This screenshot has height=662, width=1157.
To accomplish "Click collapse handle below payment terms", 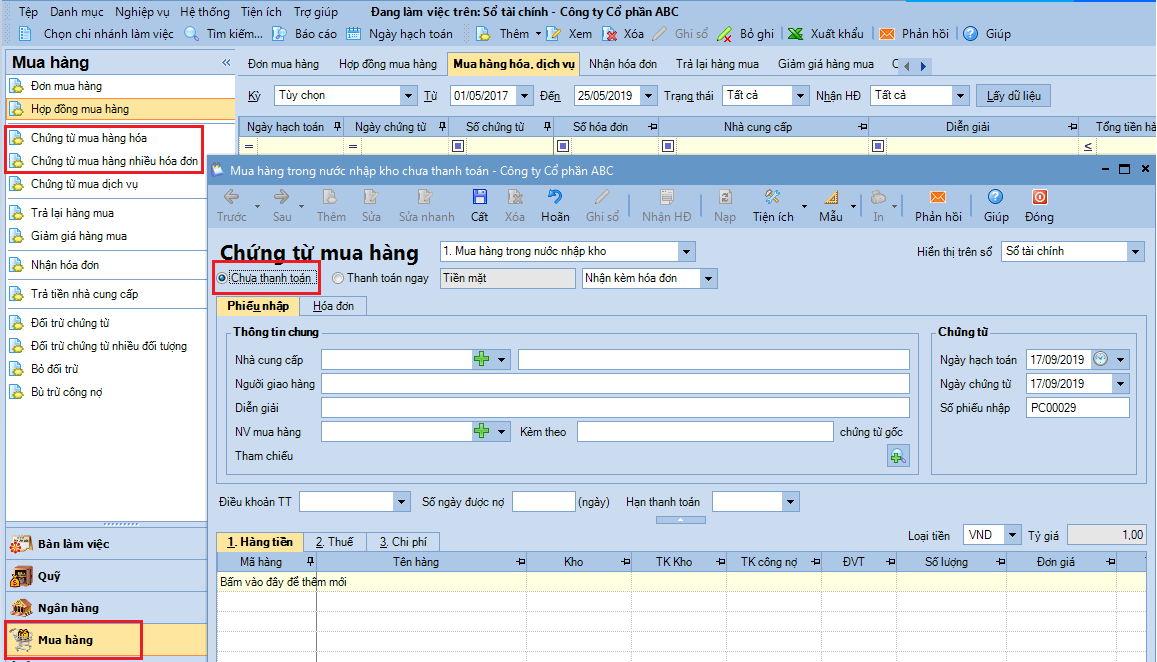I will [x=680, y=520].
